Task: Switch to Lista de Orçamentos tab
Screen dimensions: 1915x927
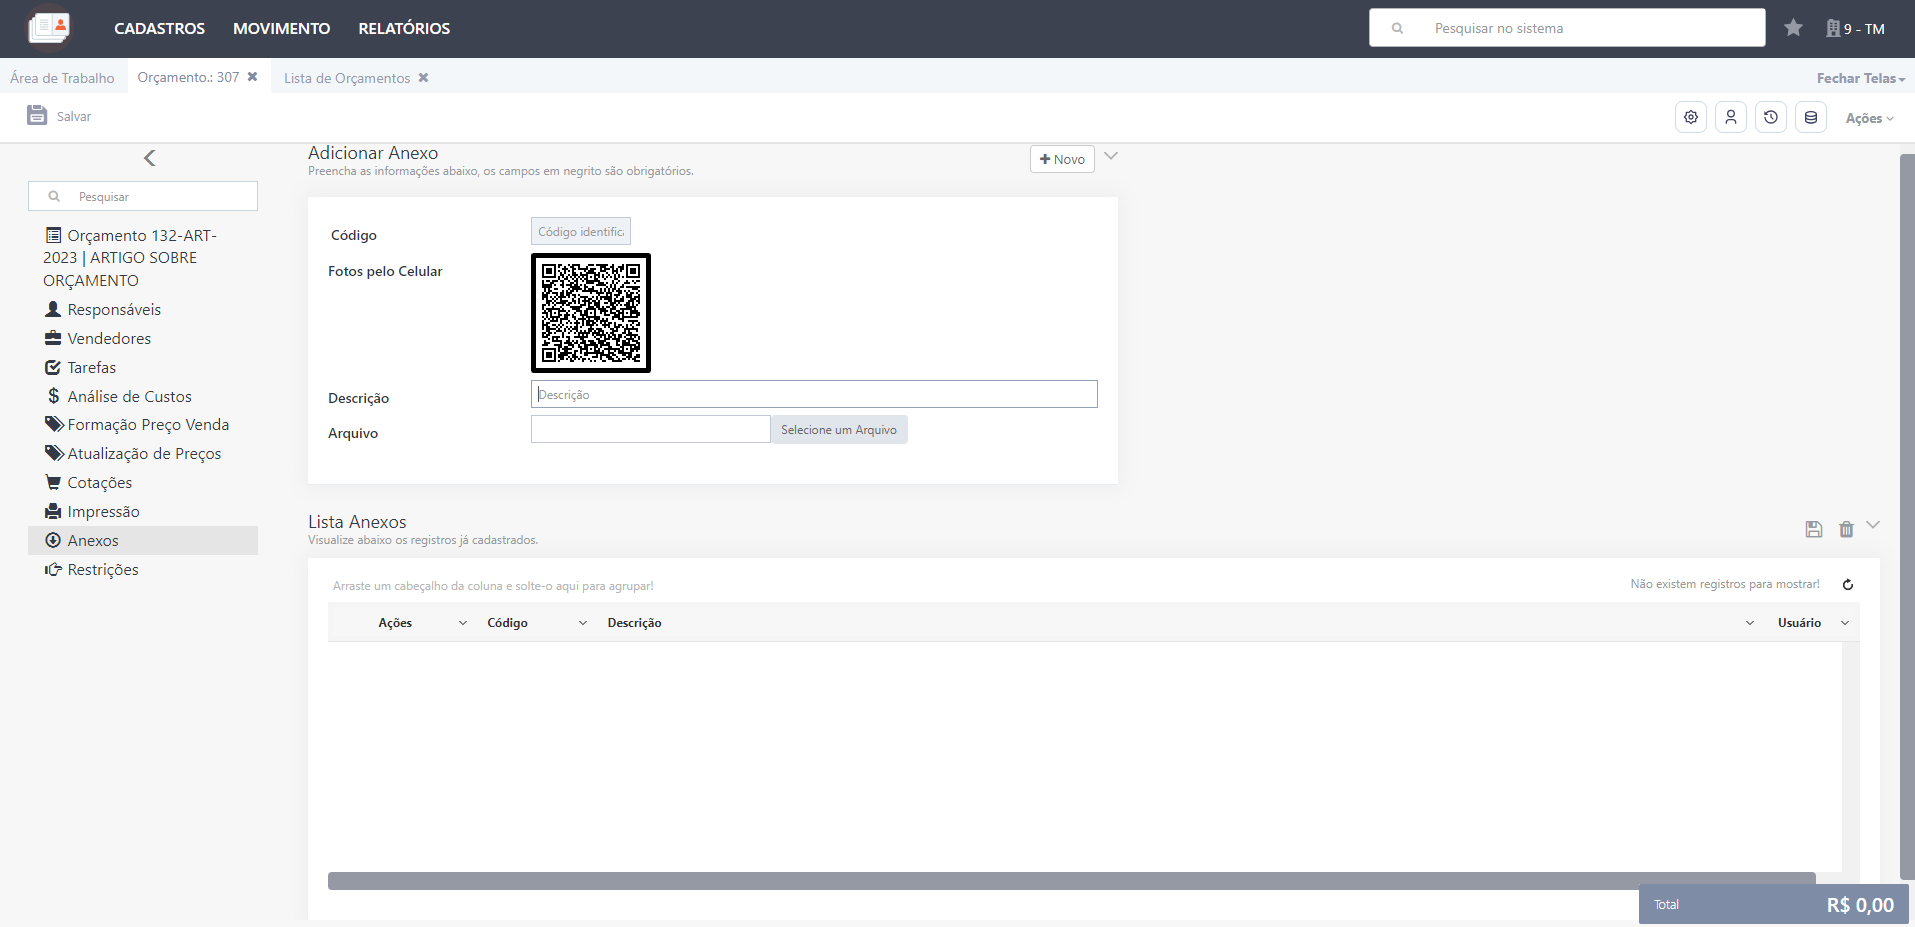Action: [x=346, y=78]
